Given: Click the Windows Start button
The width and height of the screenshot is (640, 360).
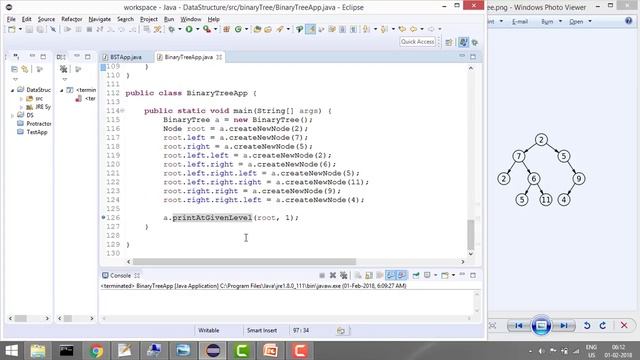Looking at the screenshot, I should (x=11, y=351).
